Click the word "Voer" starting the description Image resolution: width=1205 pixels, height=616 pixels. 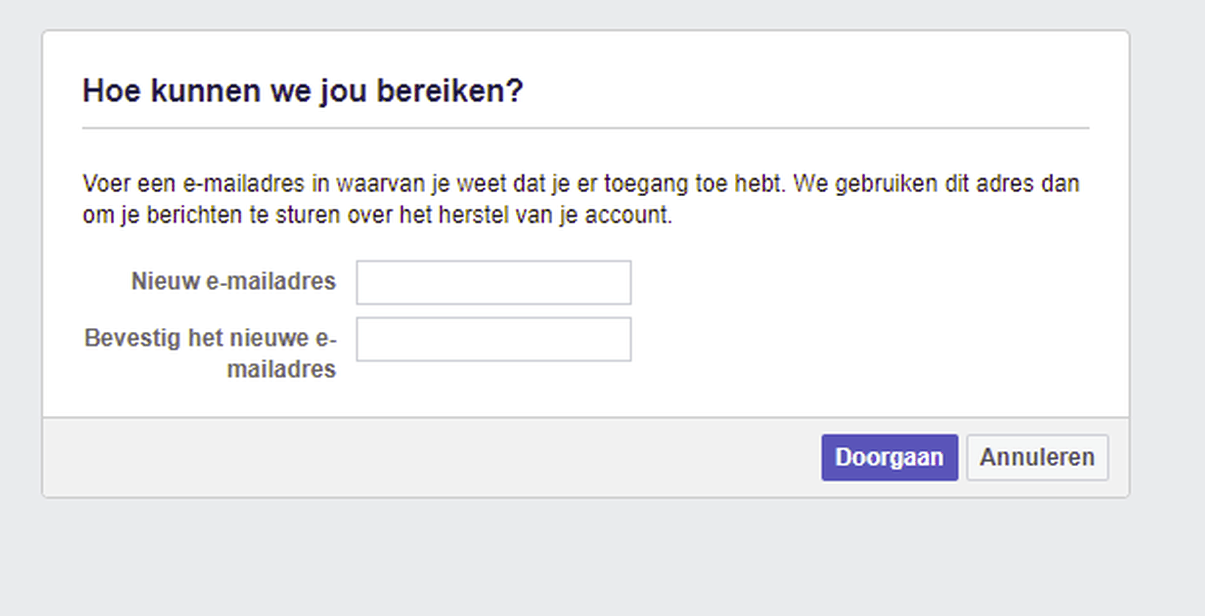click(103, 184)
